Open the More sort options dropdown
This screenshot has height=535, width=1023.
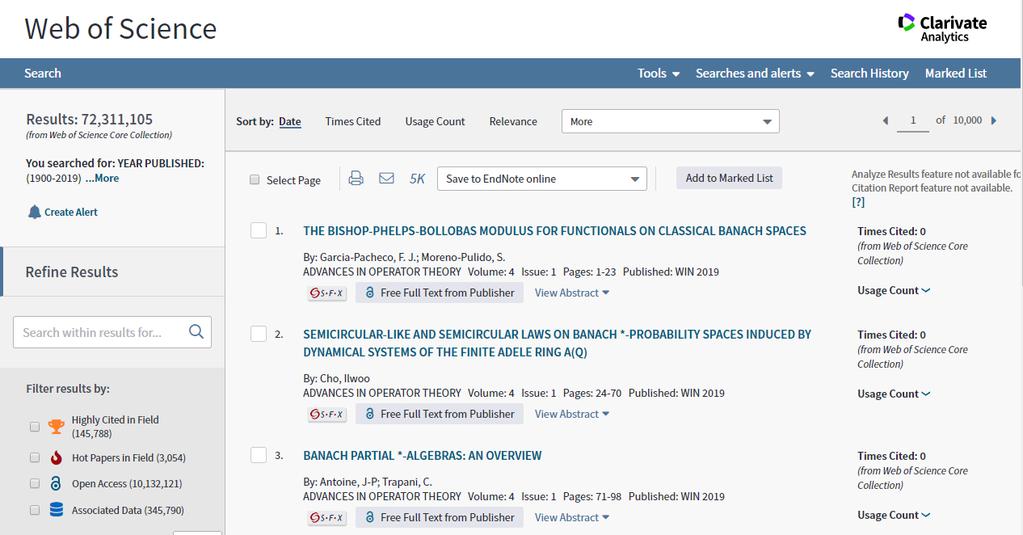click(x=670, y=121)
